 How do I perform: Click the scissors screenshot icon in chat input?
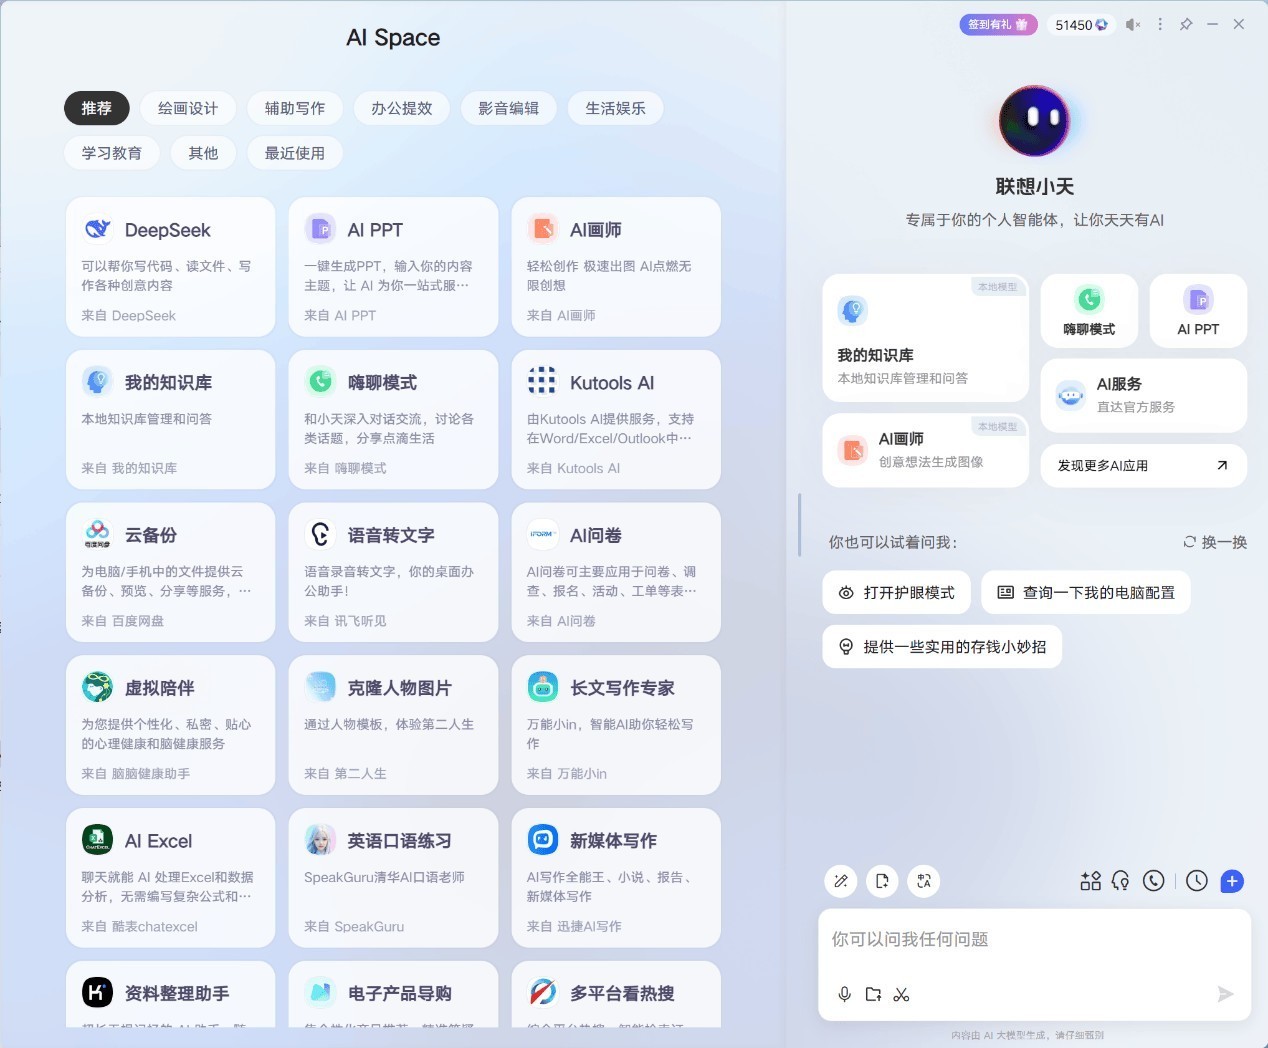pos(901,994)
